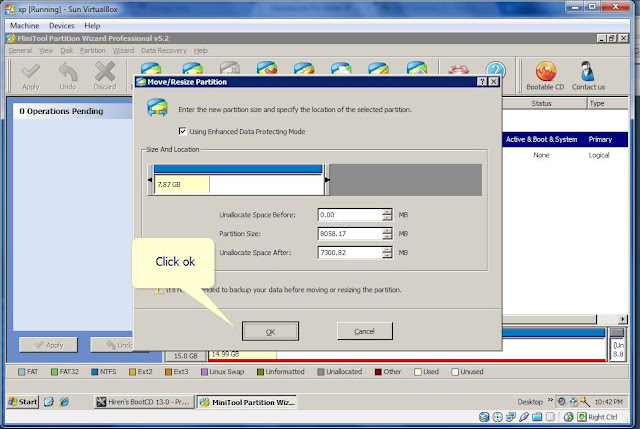Click Apply button under Operations Pending panel
This screenshot has height=429, width=640.
48,345
